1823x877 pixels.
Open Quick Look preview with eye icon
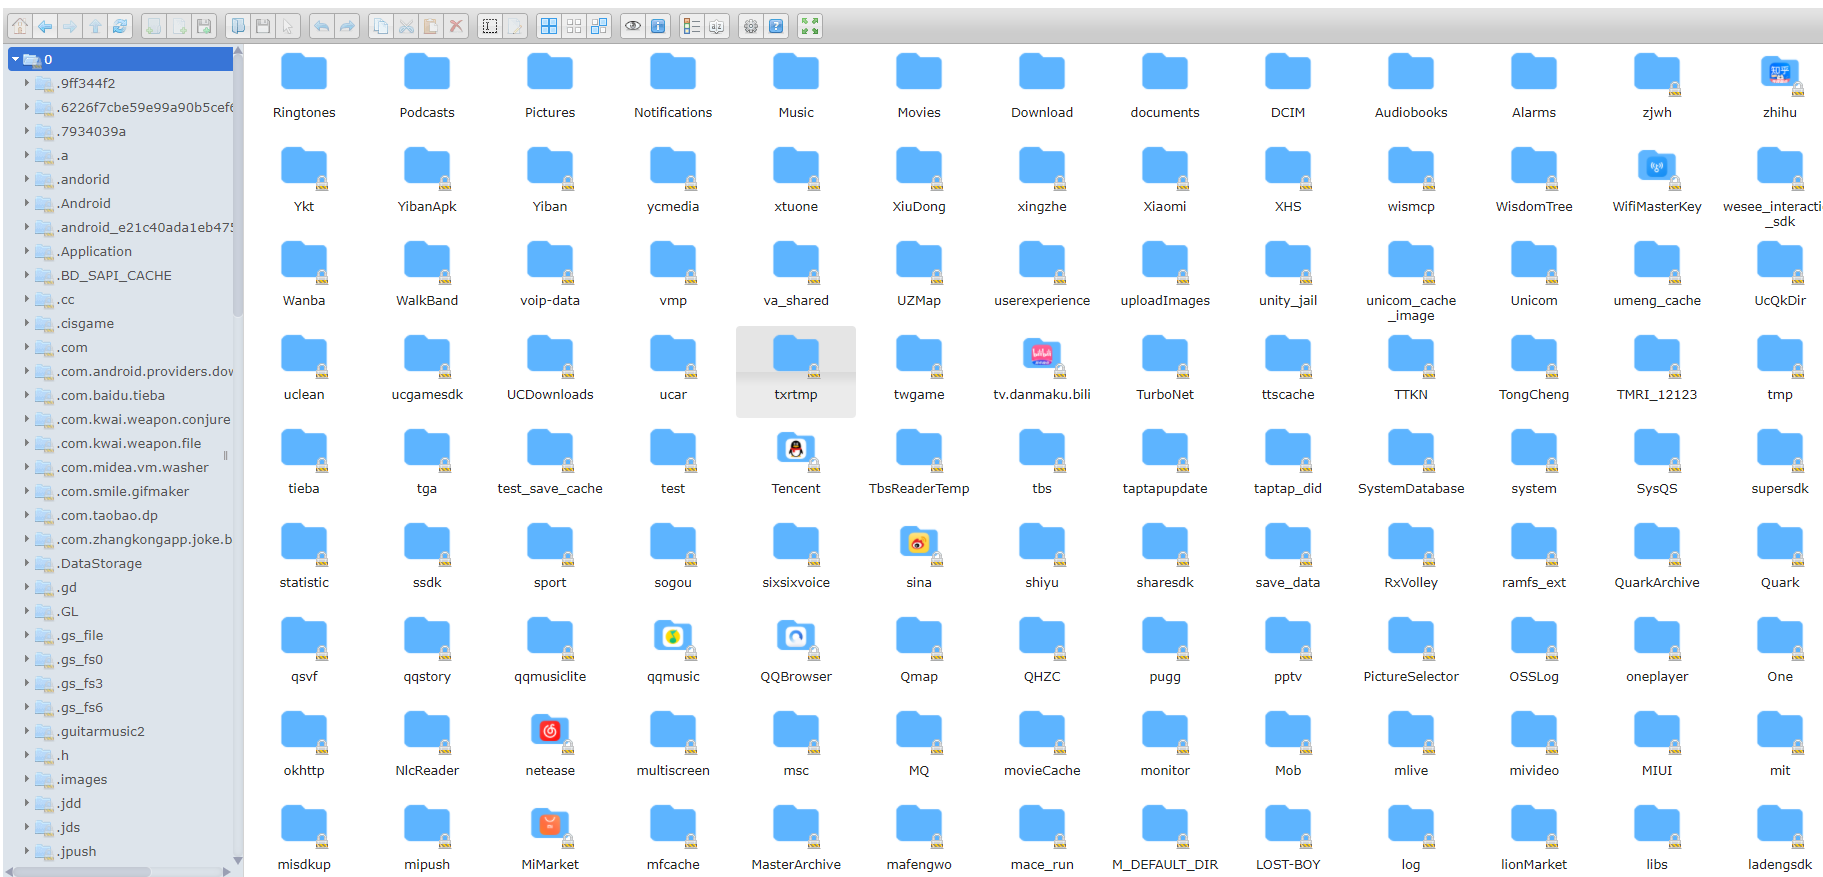(x=633, y=26)
